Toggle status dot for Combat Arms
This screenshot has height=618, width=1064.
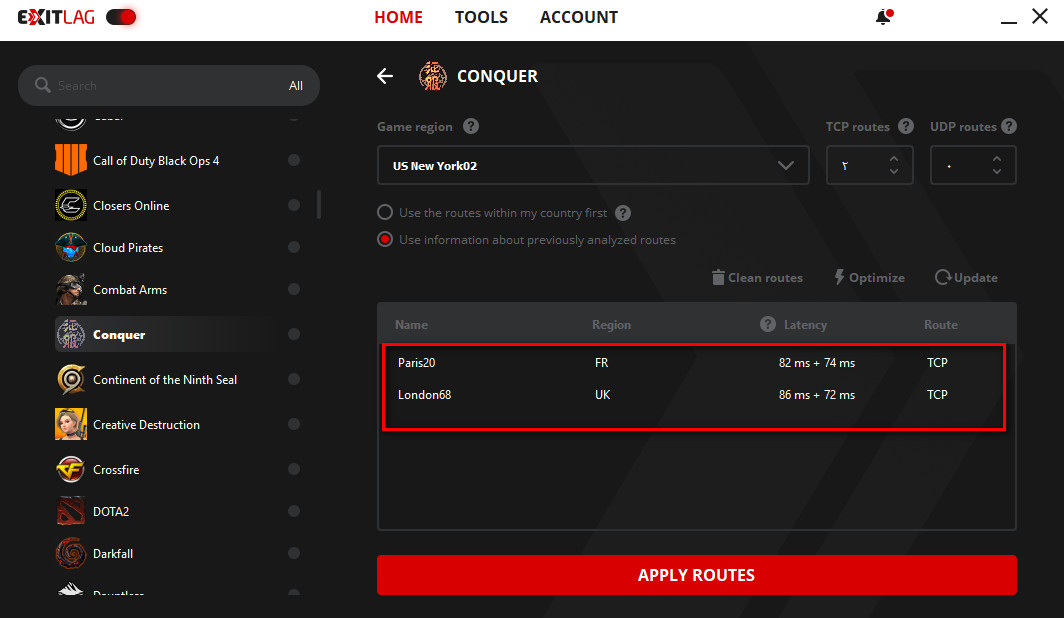(294, 289)
